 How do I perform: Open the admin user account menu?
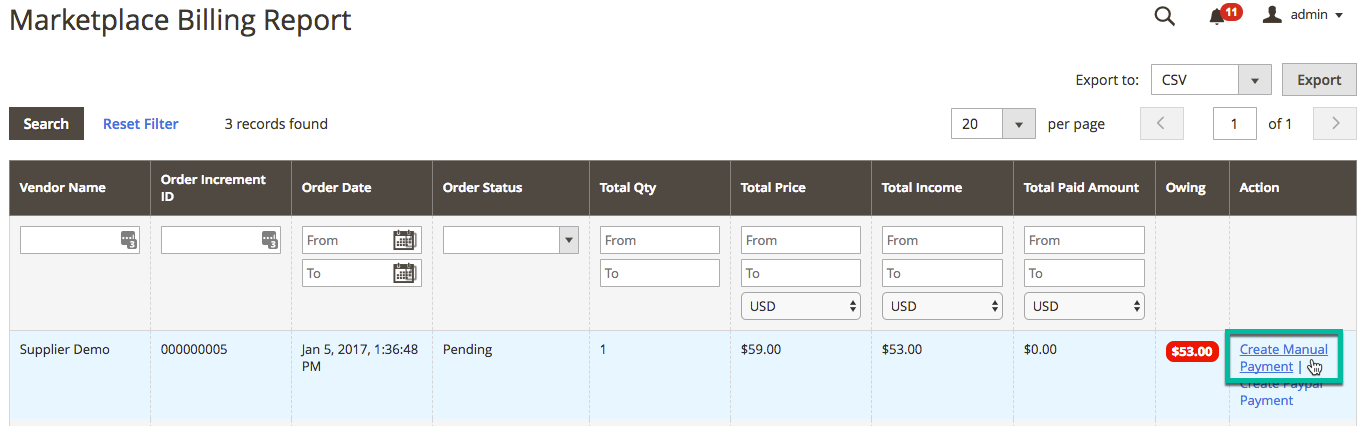pos(1302,15)
